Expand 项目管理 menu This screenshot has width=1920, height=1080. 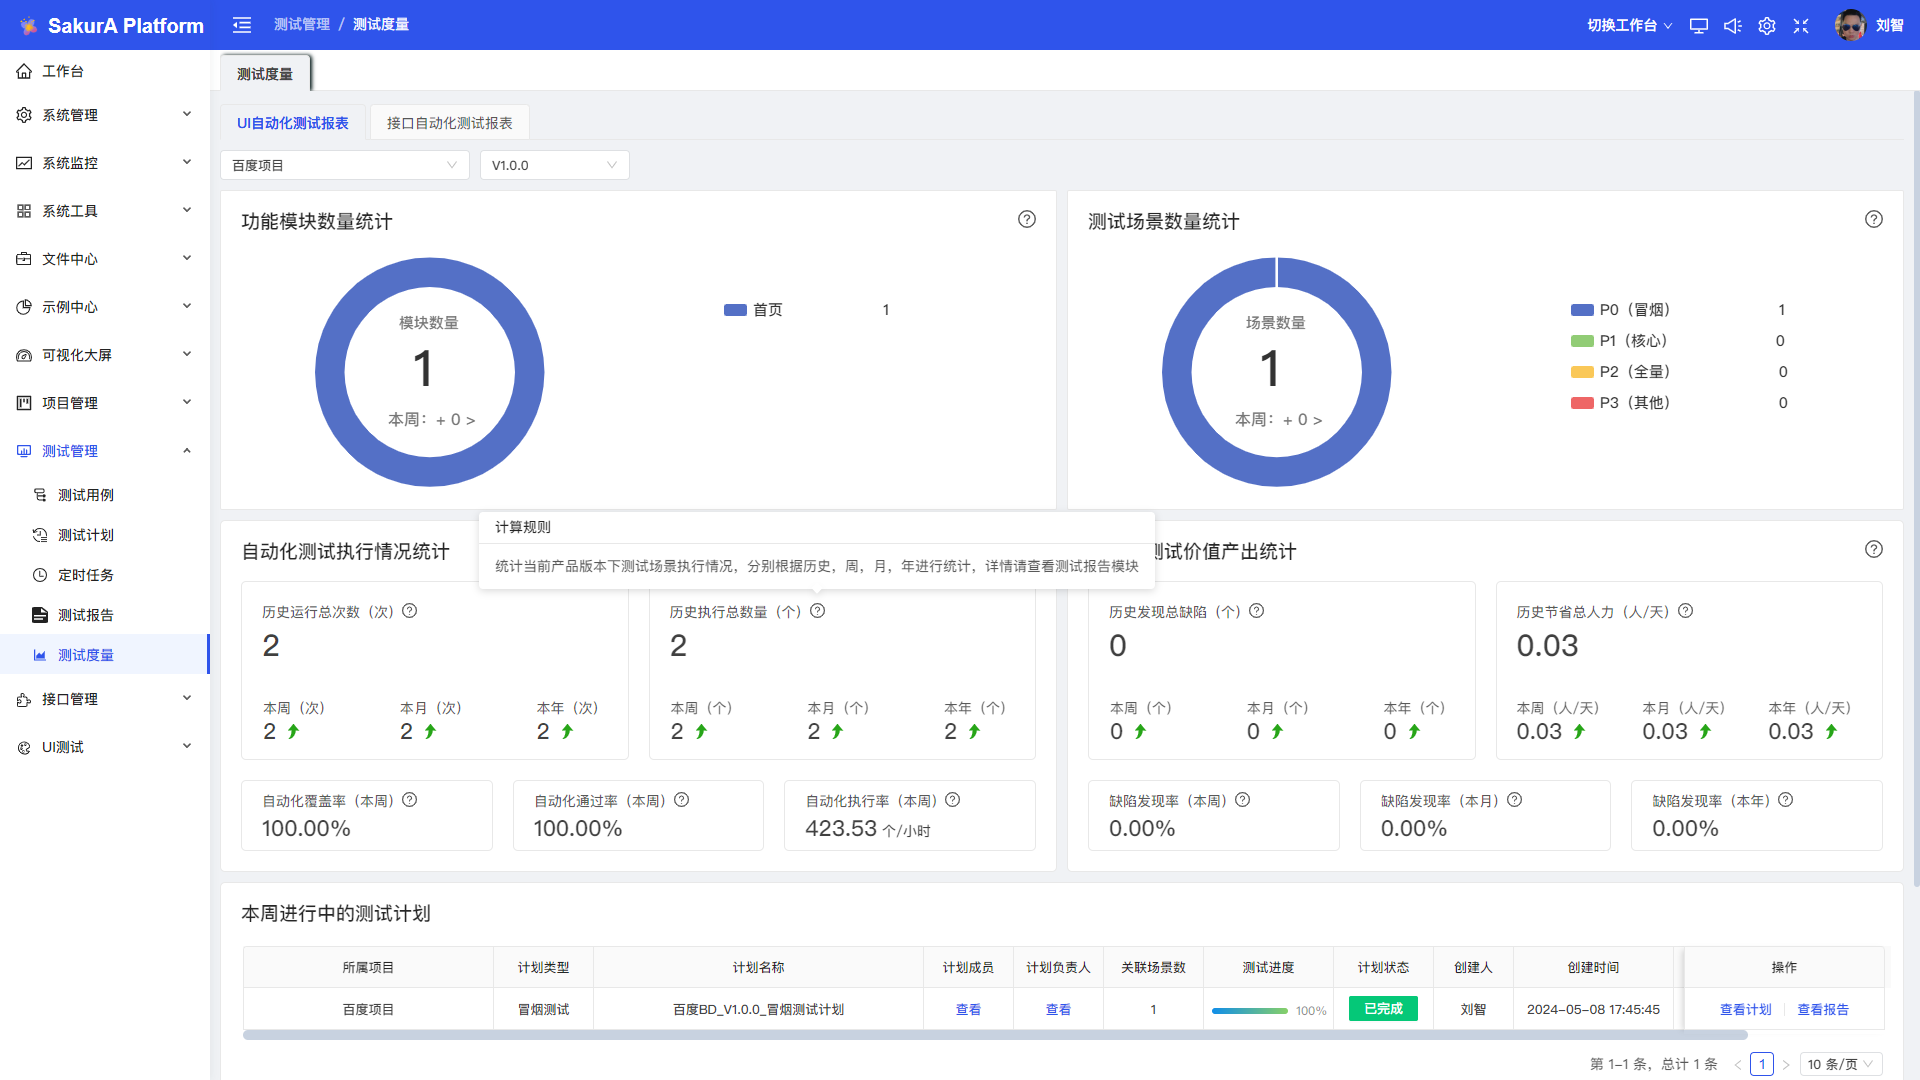click(x=105, y=403)
